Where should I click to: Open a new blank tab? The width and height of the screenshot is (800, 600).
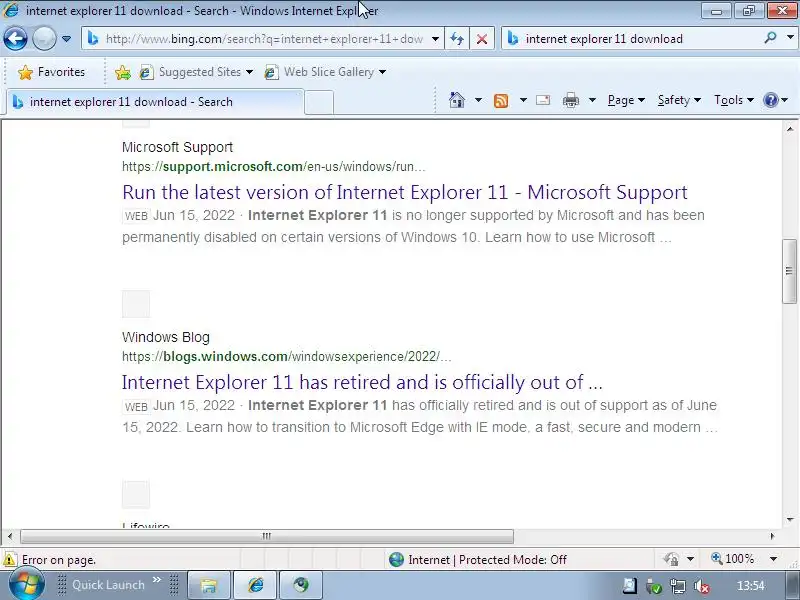pyautogui.click(x=319, y=102)
